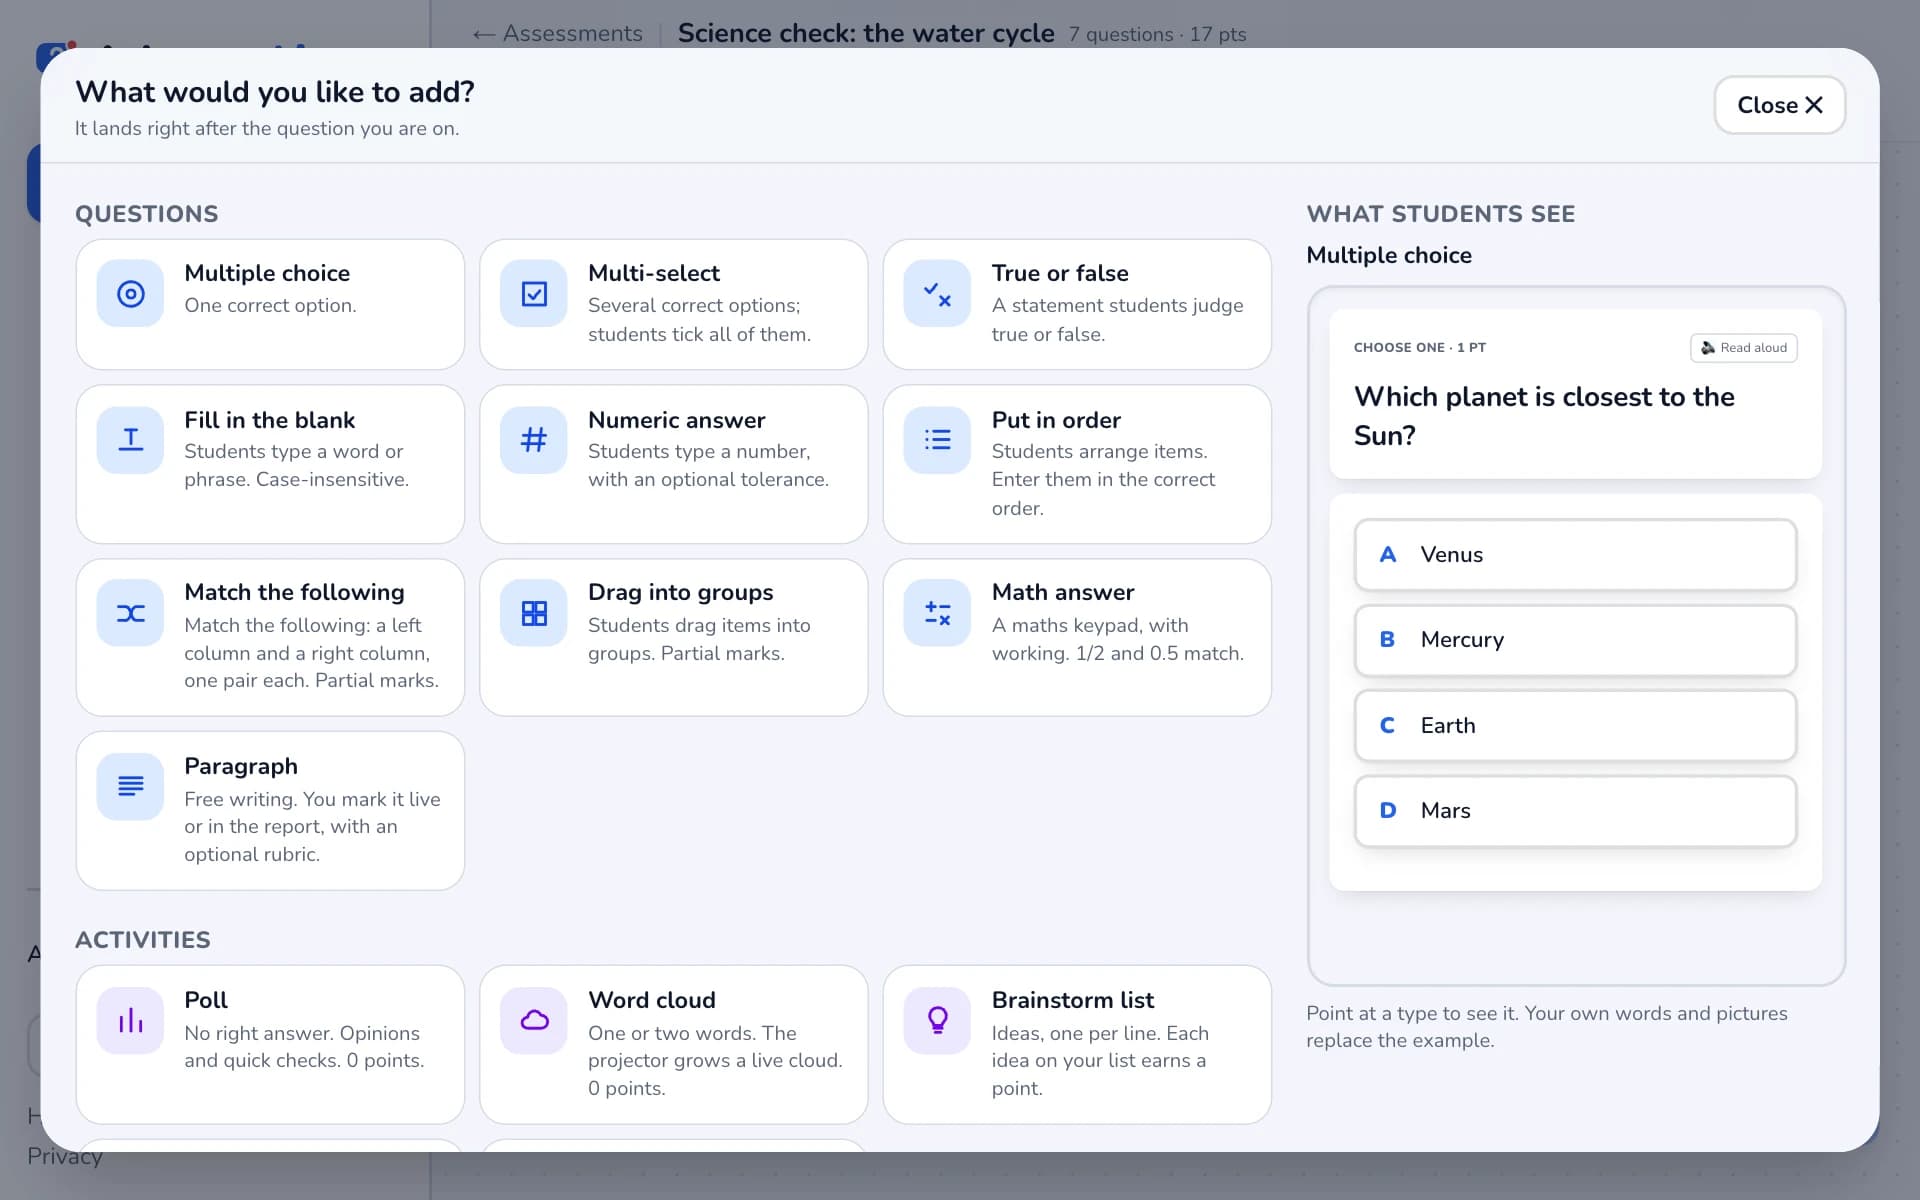Select answer option B Mercury

pos(1575,640)
